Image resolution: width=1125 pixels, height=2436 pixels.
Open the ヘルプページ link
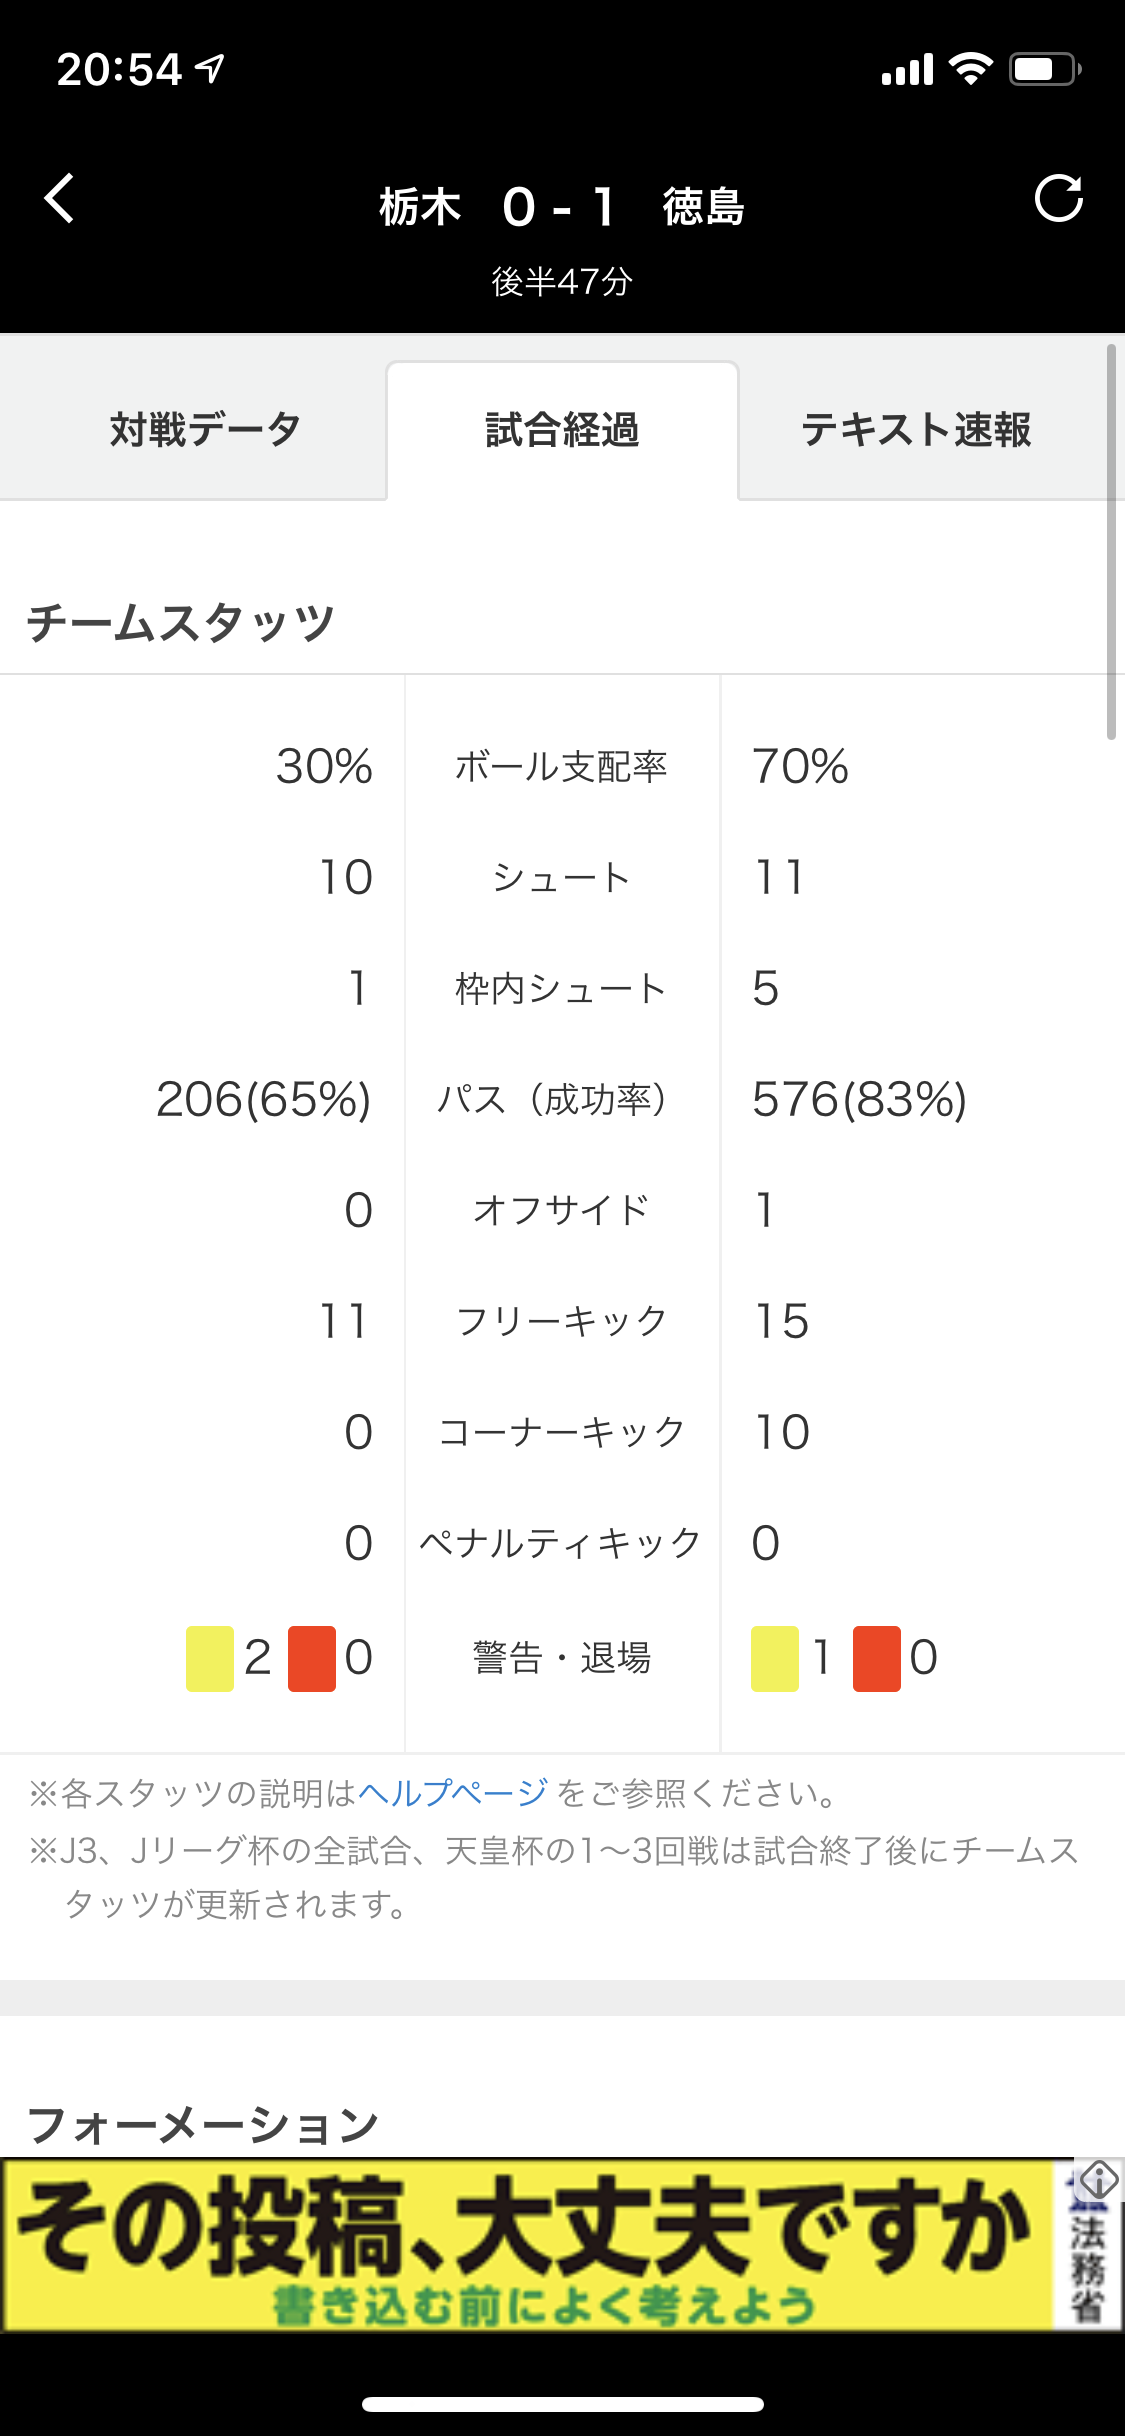coord(452,1793)
